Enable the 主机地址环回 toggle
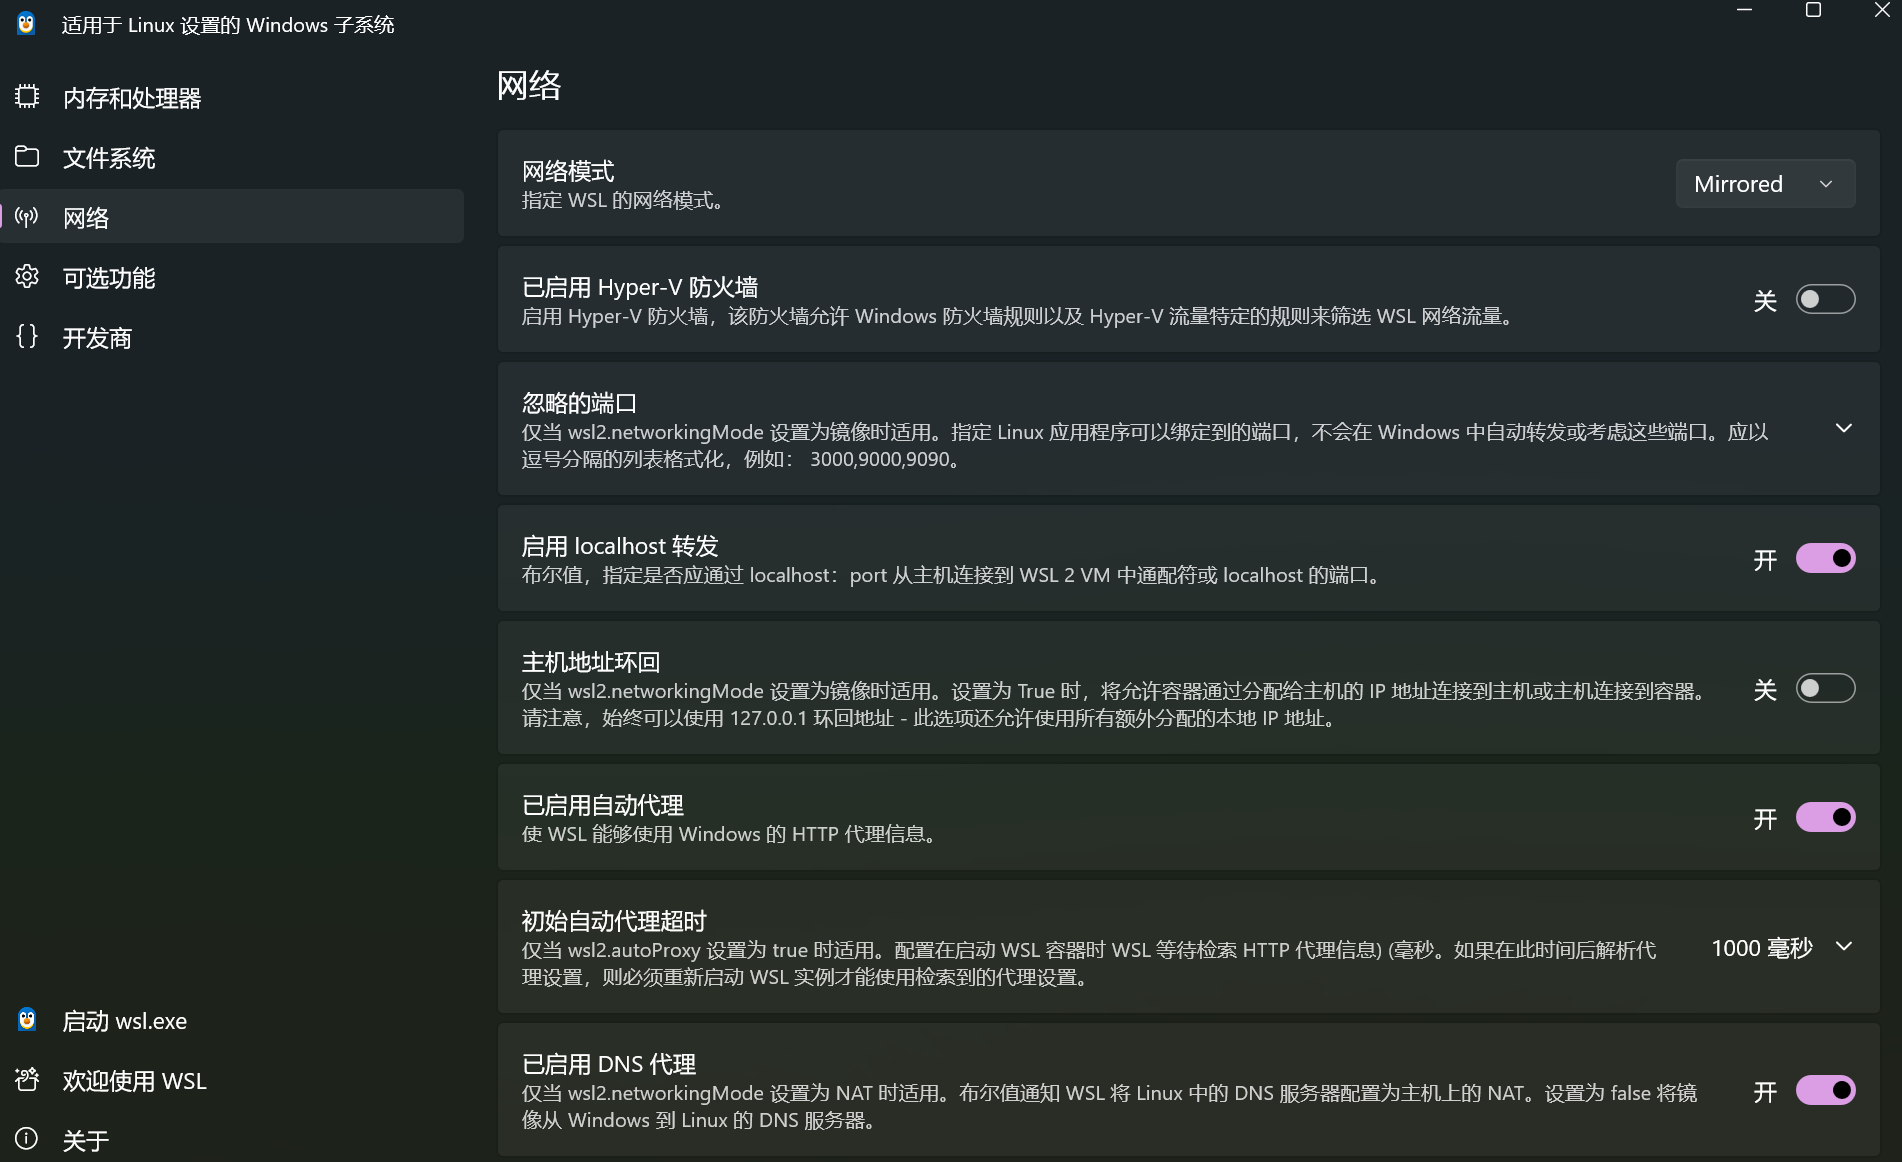Viewport: 1902px width, 1162px height. click(x=1825, y=688)
